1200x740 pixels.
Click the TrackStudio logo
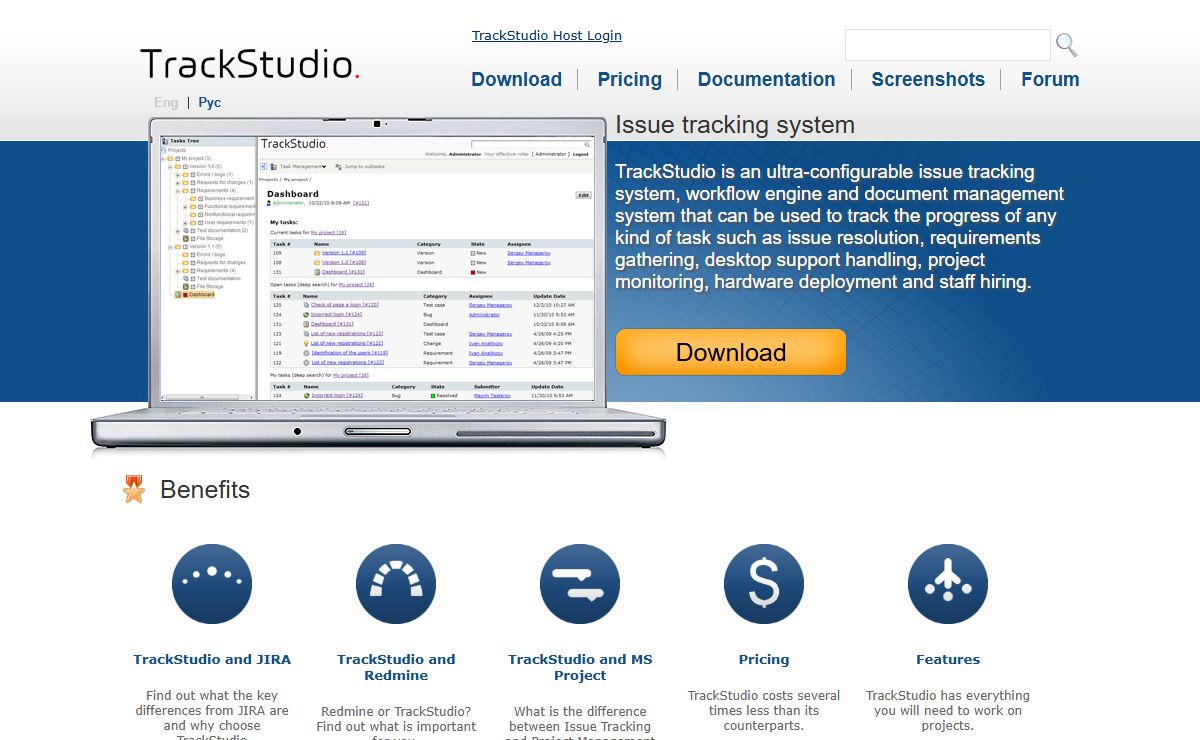tap(250, 64)
